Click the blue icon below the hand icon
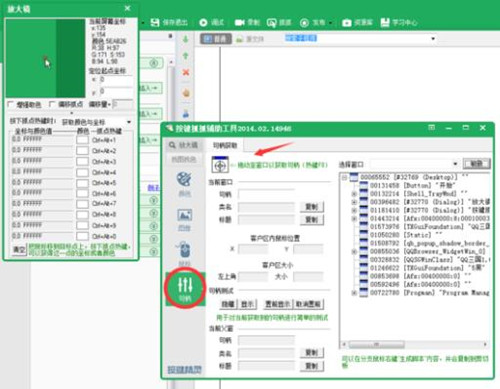Screen dimensions: 500x389 (186, 114)
